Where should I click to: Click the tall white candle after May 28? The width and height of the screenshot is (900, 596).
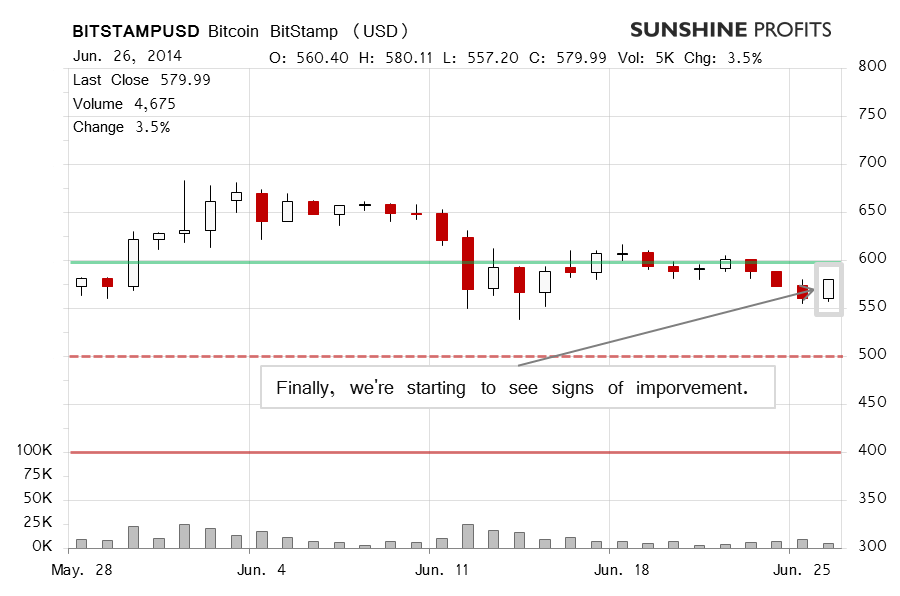[133, 263]
